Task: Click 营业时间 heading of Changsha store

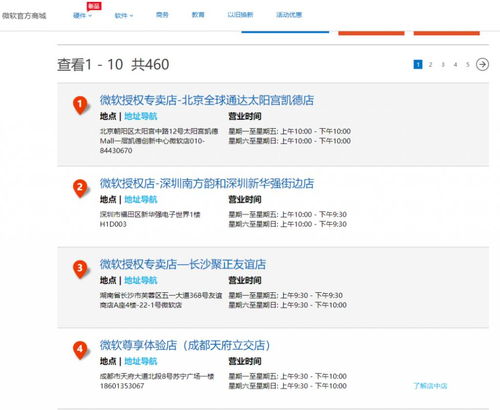Action: point(245,280)
